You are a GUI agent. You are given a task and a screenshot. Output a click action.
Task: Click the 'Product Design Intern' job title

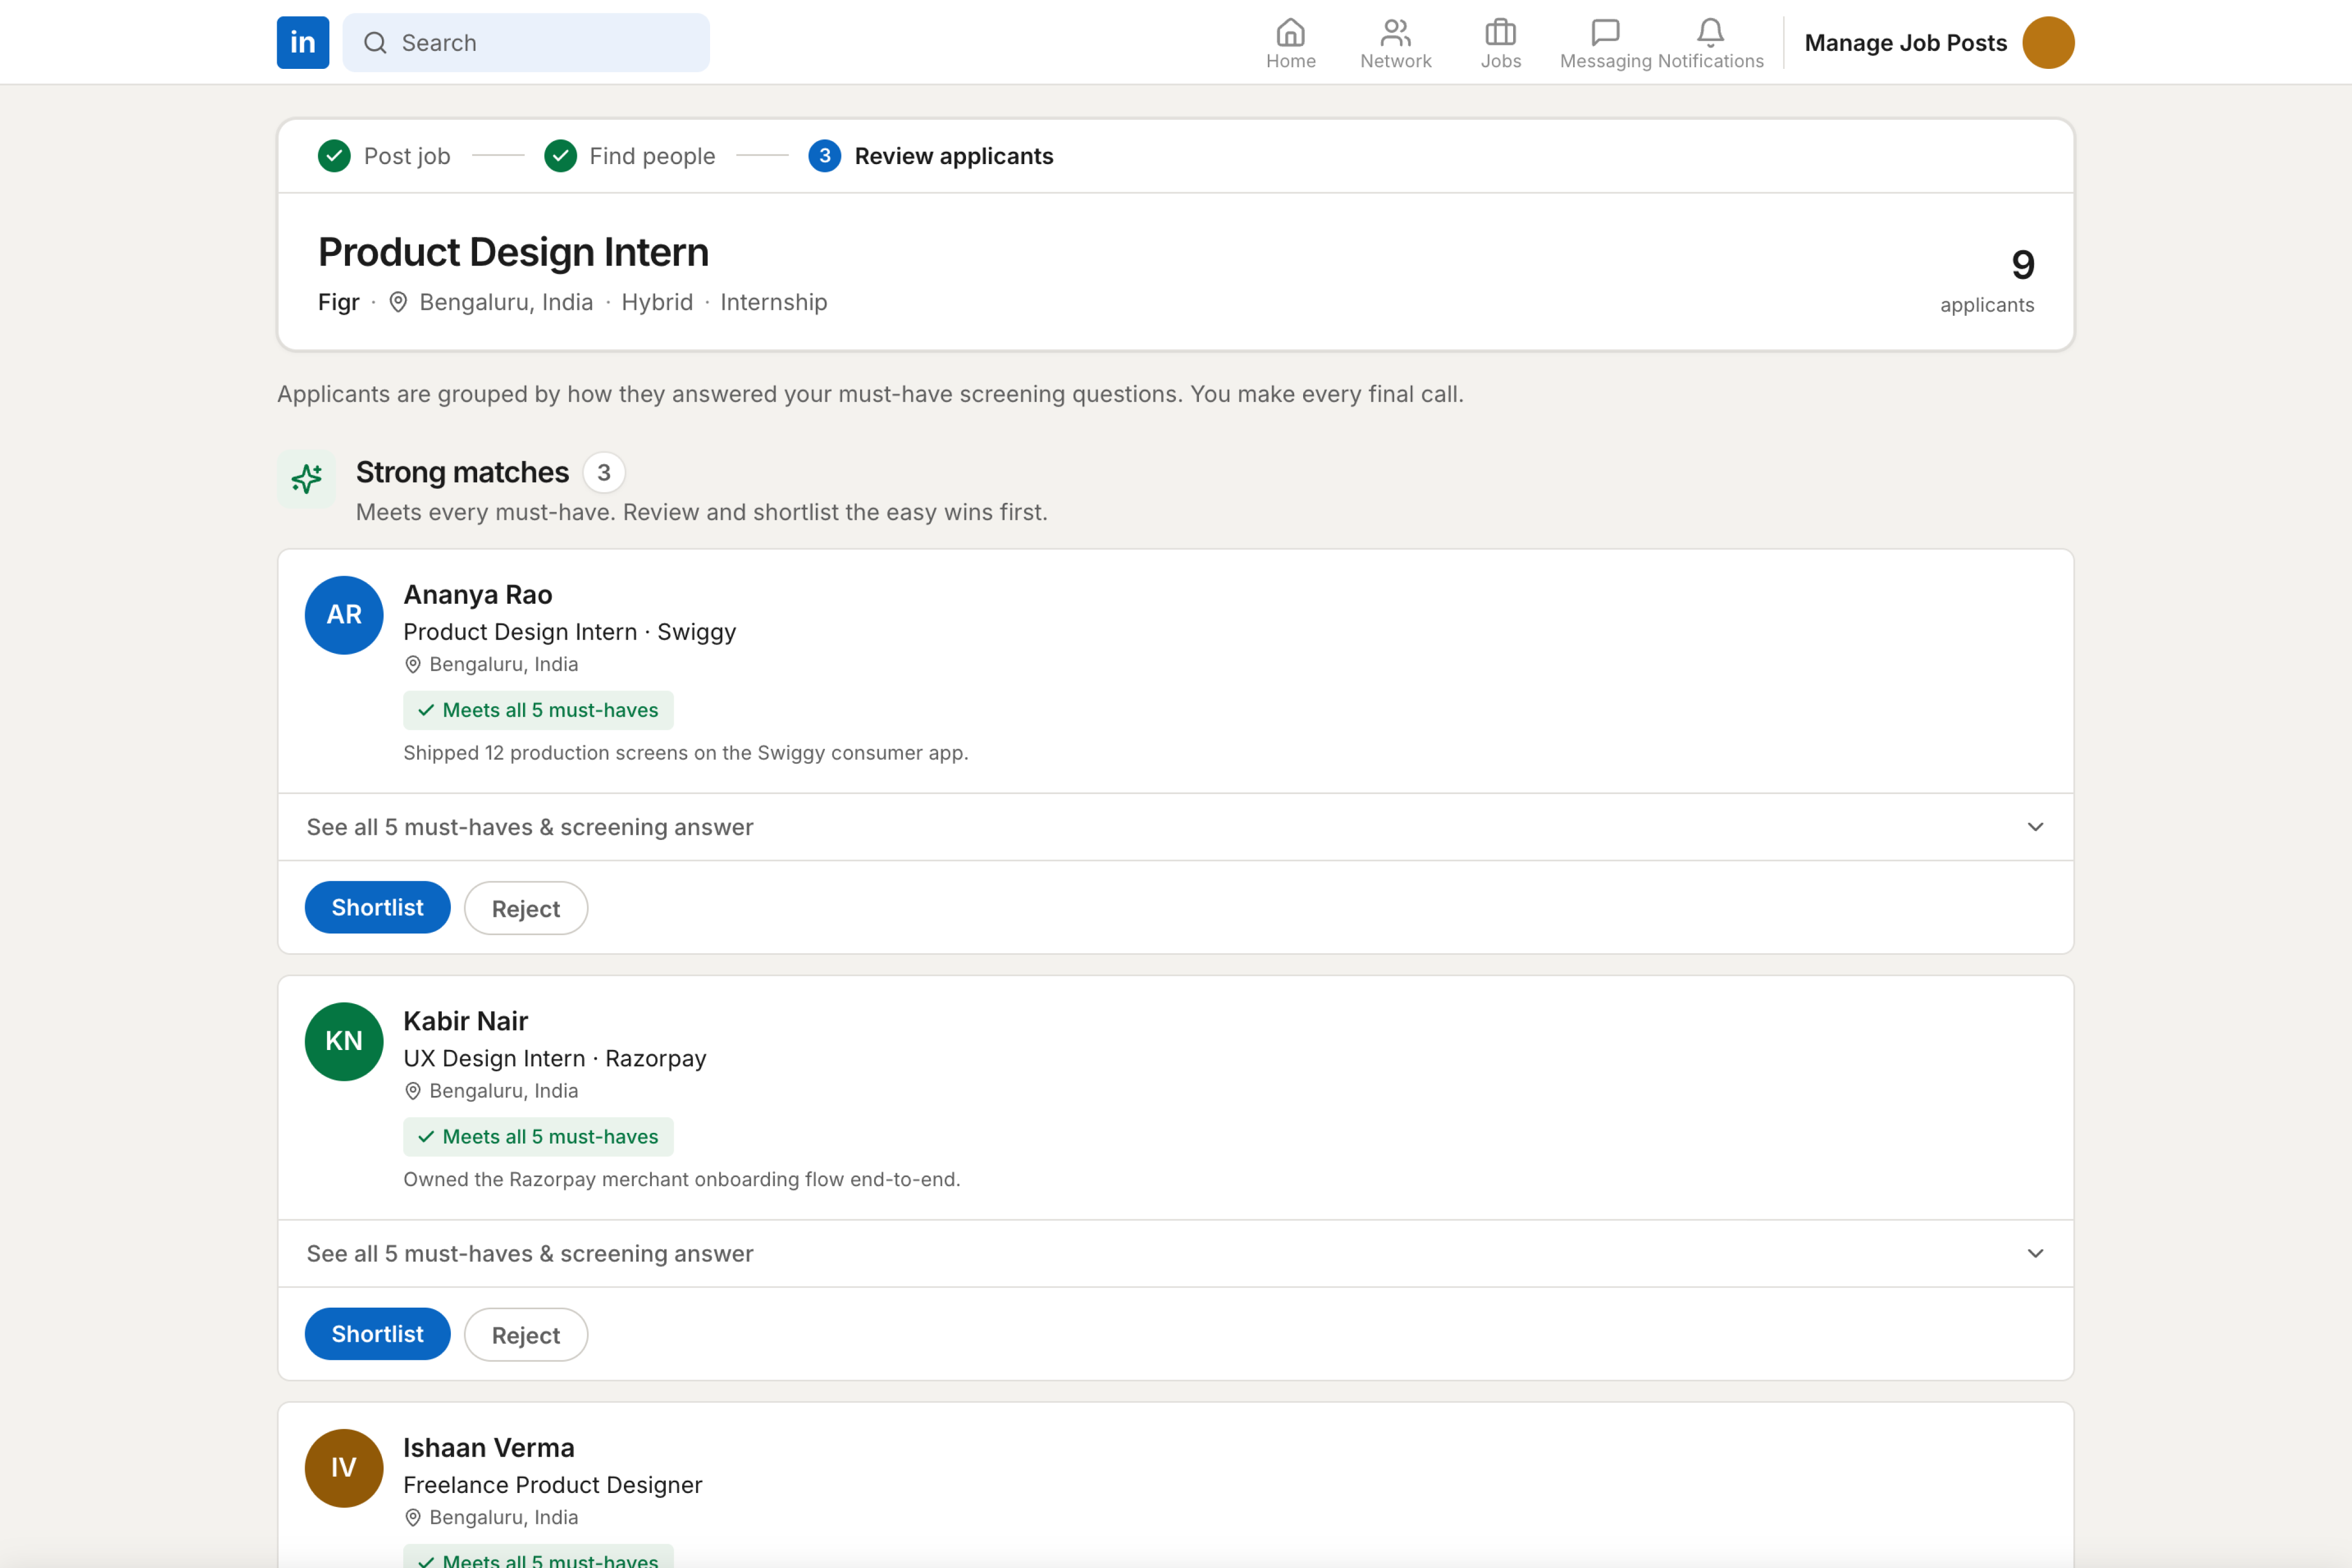513,252
